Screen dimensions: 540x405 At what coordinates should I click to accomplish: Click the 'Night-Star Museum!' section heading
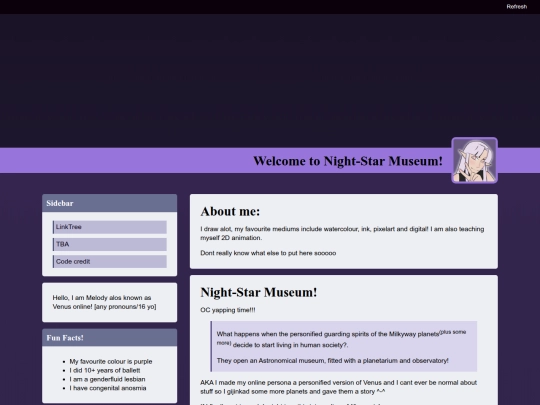(x=259, y=292)
